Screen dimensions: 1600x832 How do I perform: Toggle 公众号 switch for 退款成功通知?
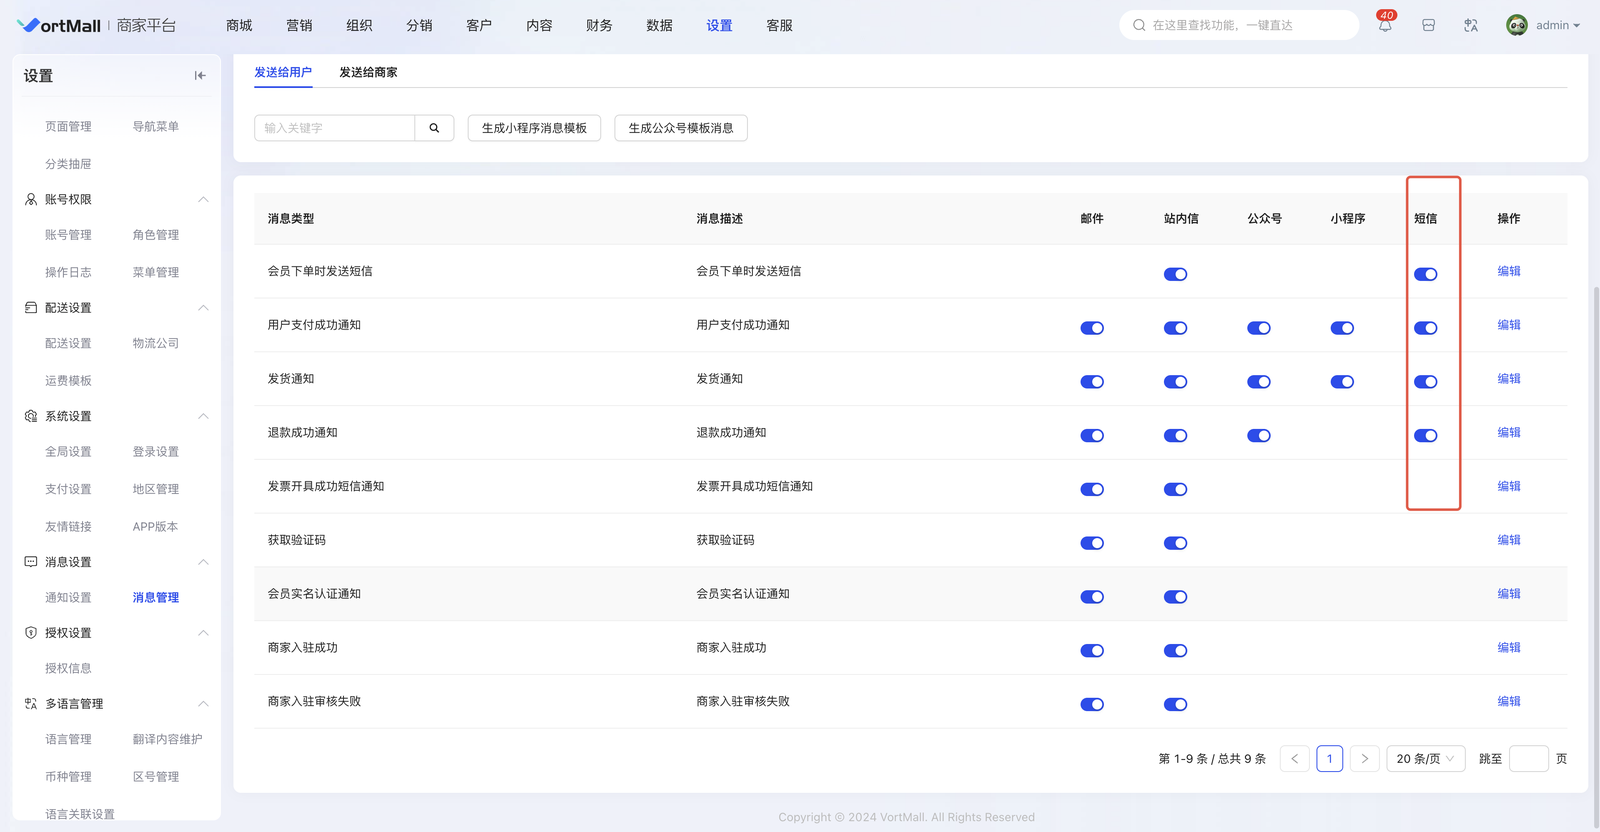(x=1258, y=436)
